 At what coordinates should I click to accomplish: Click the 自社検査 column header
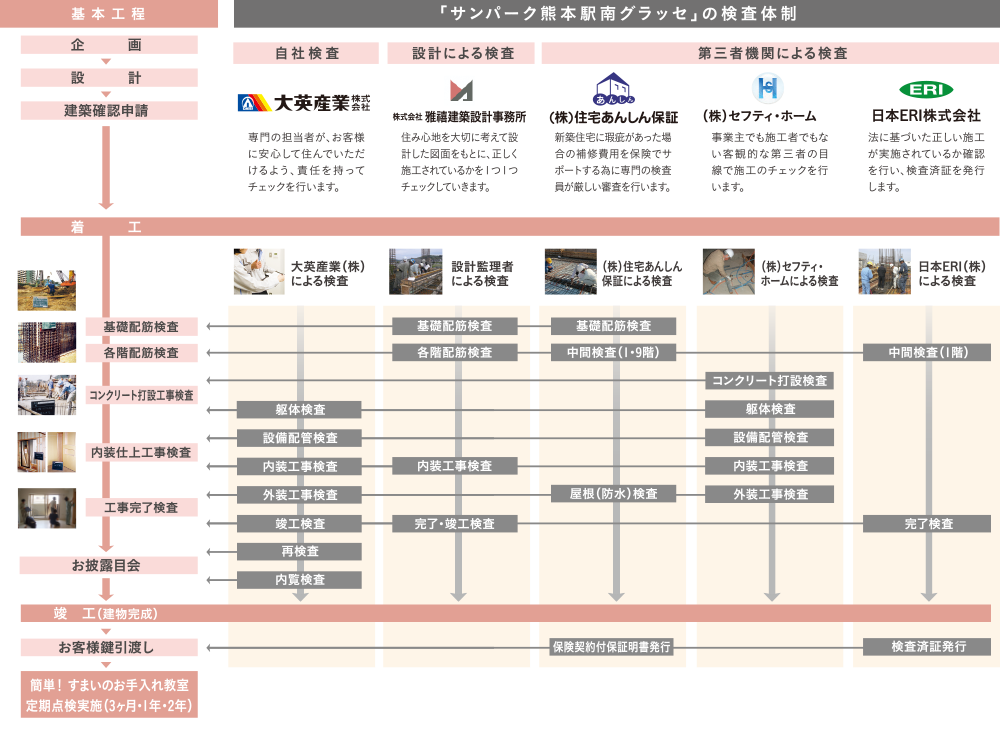click(306, 54)
